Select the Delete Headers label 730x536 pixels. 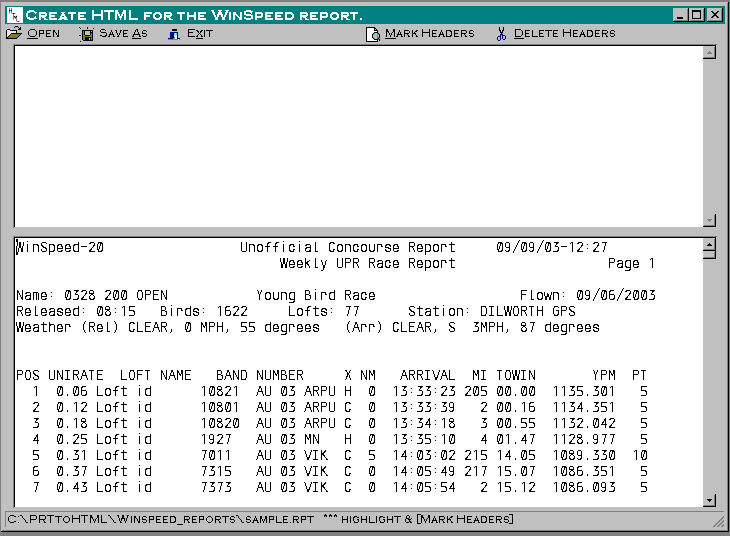(x=564, y=34)
